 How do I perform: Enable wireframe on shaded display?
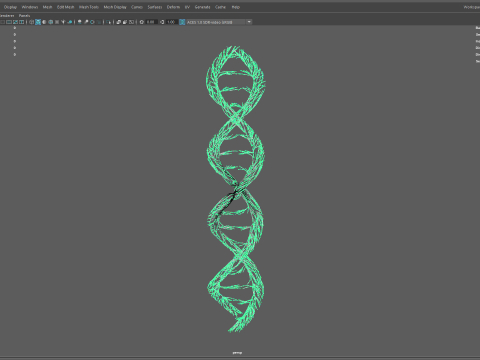point(51,22)
